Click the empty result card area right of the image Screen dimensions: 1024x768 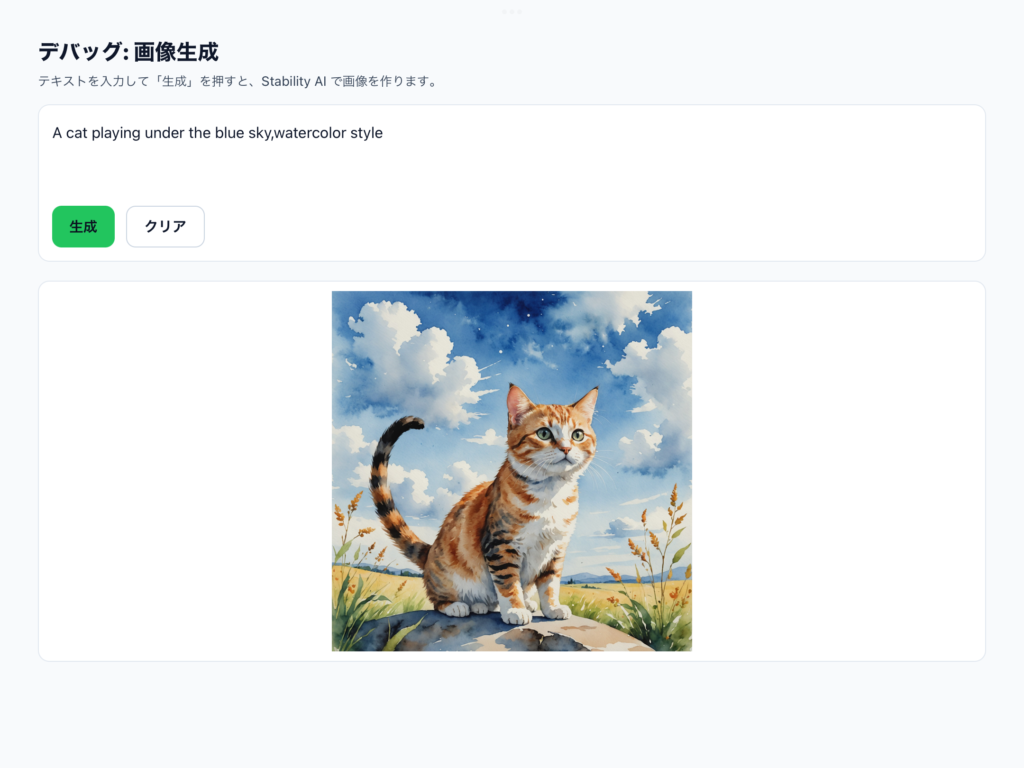point(838,471)
